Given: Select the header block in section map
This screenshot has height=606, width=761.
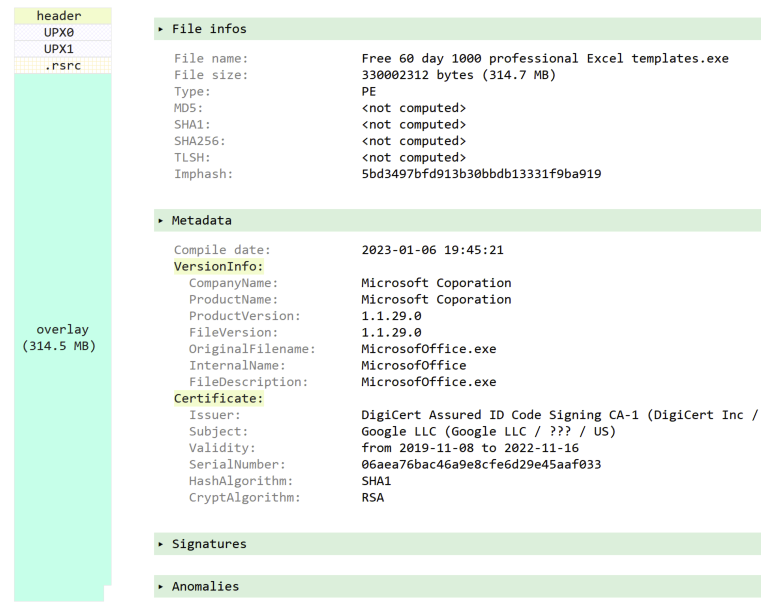Looking at the screenshot, I should [x=63, y=16].
